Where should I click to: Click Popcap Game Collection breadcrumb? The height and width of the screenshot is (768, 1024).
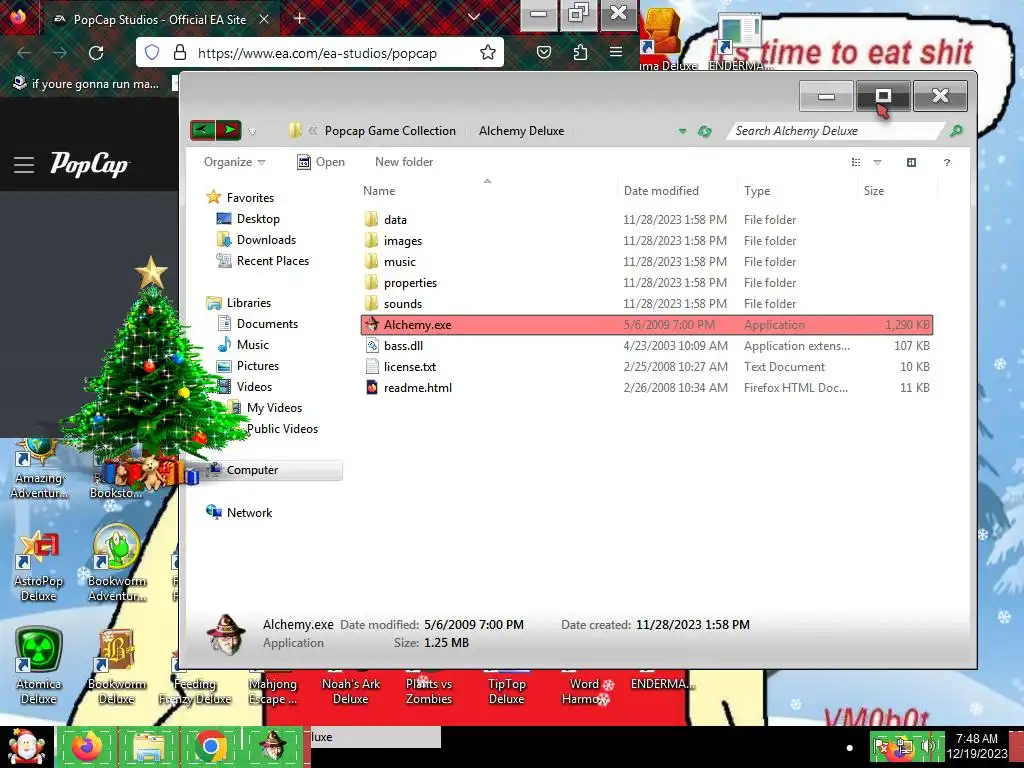(x=390, y=131)
